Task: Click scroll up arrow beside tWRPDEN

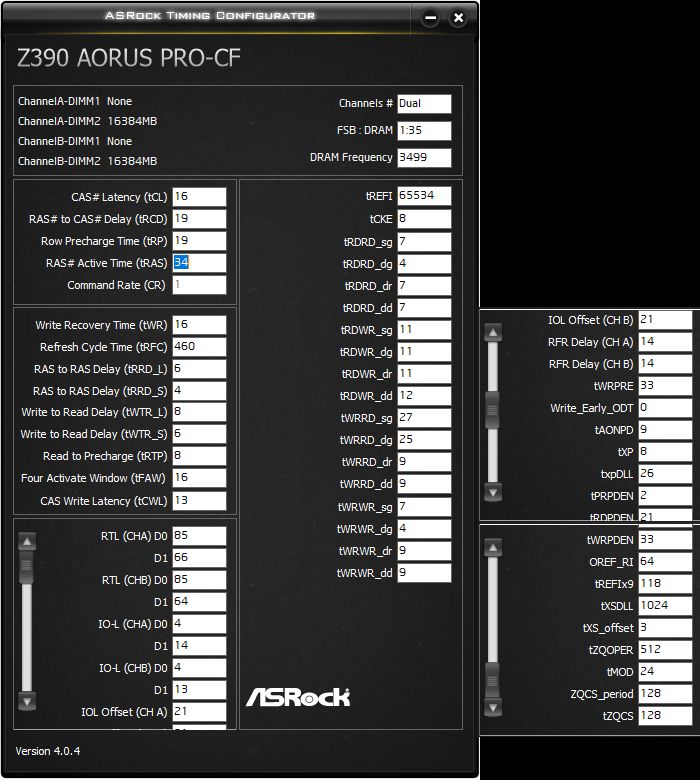Action: tap(493, 548)
